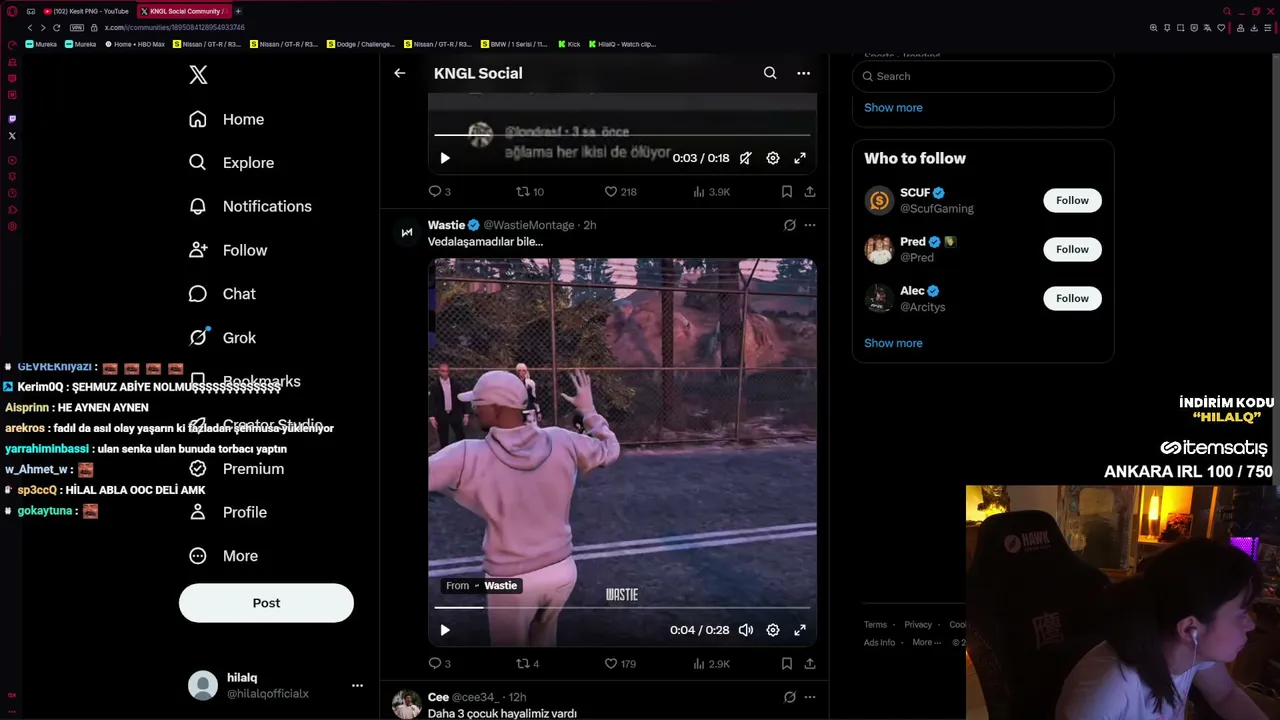This screenshot has height=720, width=1280.
Task: Like the post with 218 likes
Action: coord(620,191)
